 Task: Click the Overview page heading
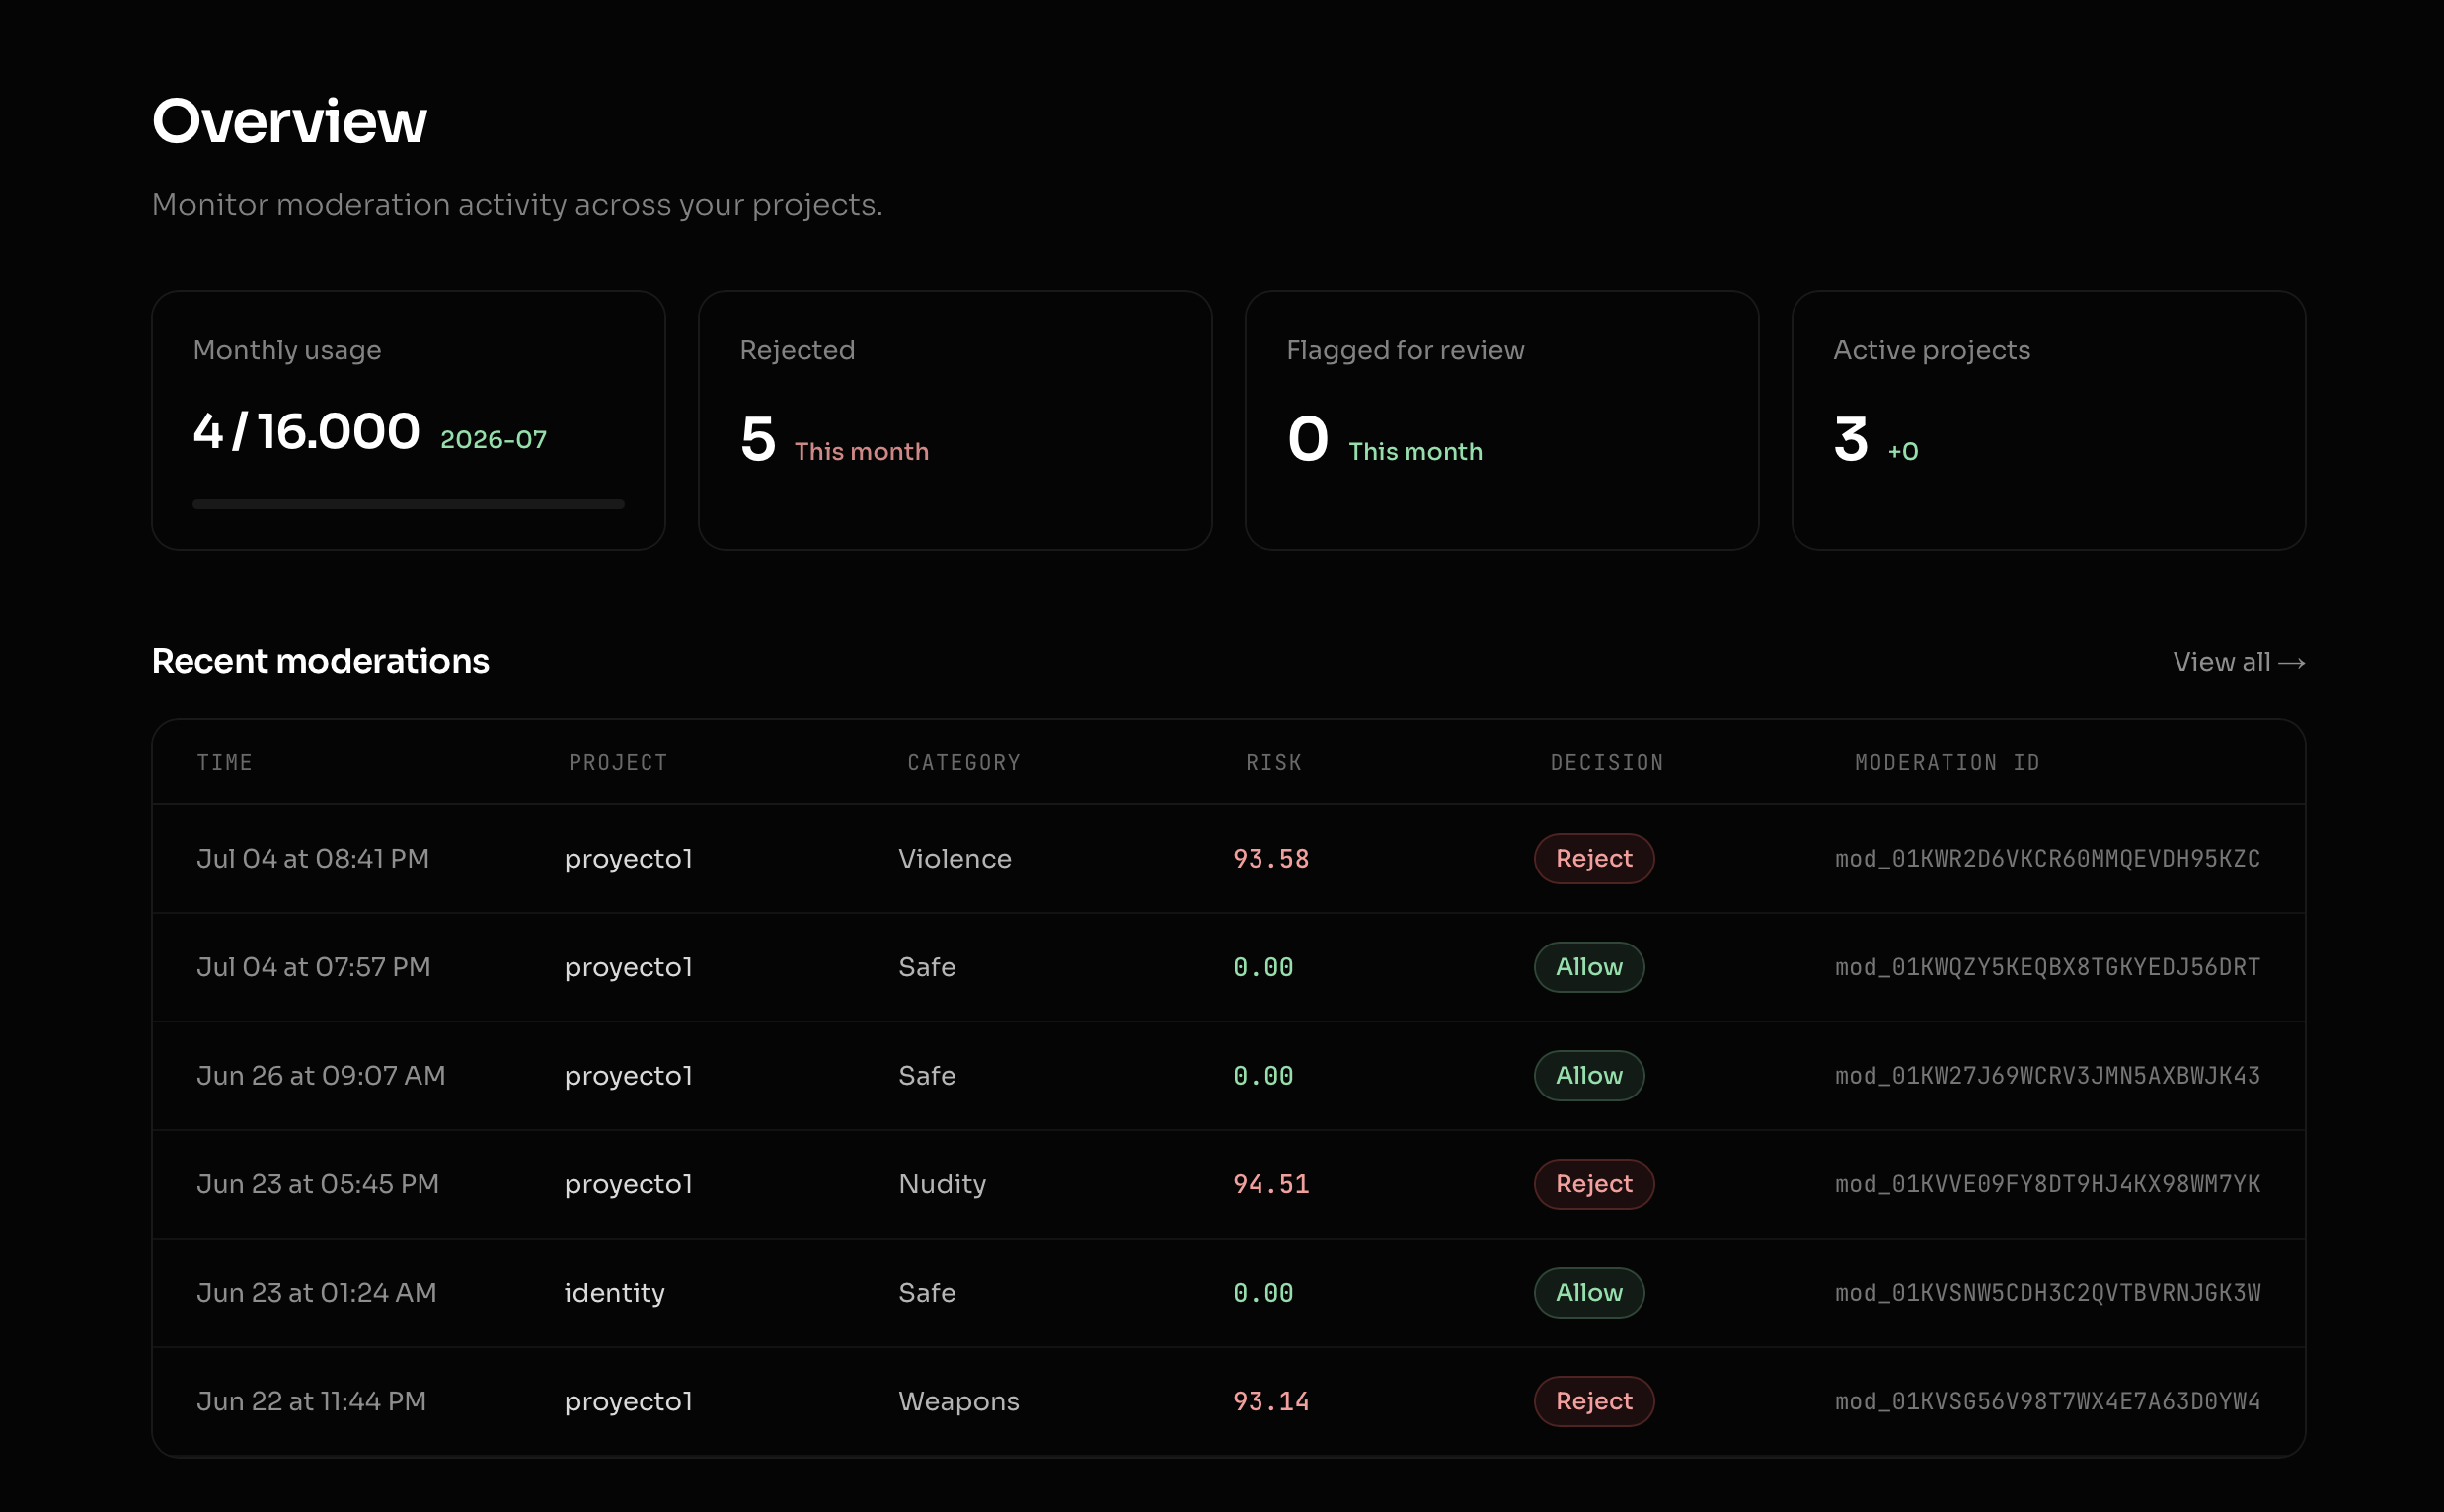pyautogui.click(x=289, y=121)
